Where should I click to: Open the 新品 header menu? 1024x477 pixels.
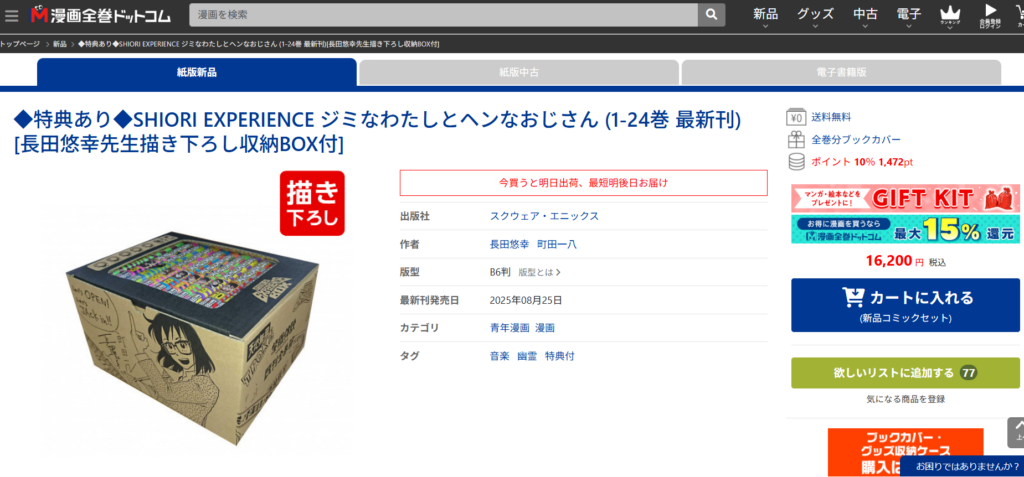pyautogui.click(x=765, y=16)
